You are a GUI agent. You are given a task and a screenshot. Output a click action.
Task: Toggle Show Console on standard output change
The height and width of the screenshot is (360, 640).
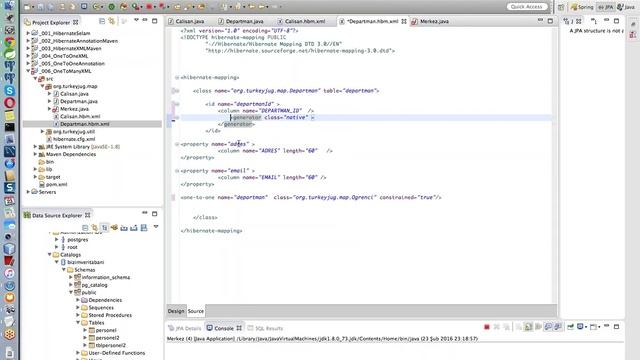[x=548, y=327]
